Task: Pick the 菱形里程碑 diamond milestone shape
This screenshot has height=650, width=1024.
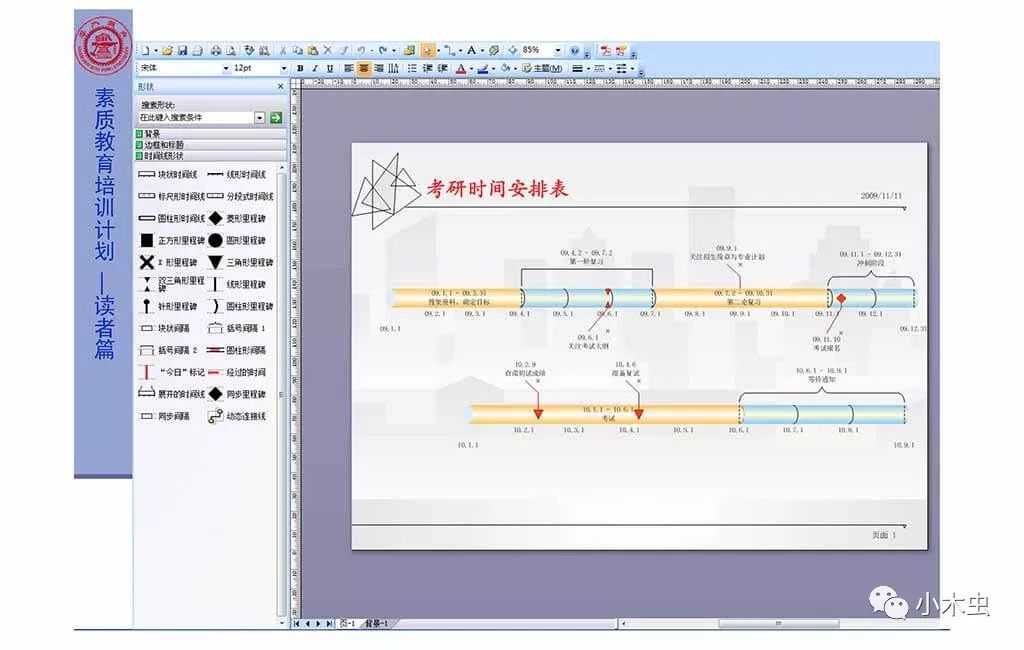Action: (238, 218)
